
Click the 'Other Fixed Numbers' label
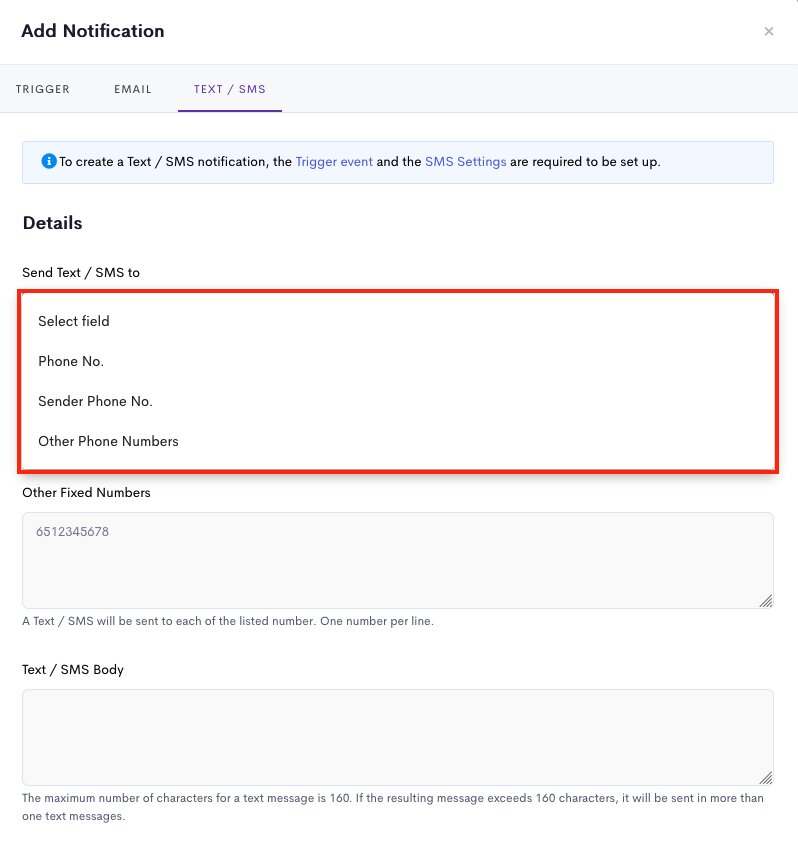86,492
